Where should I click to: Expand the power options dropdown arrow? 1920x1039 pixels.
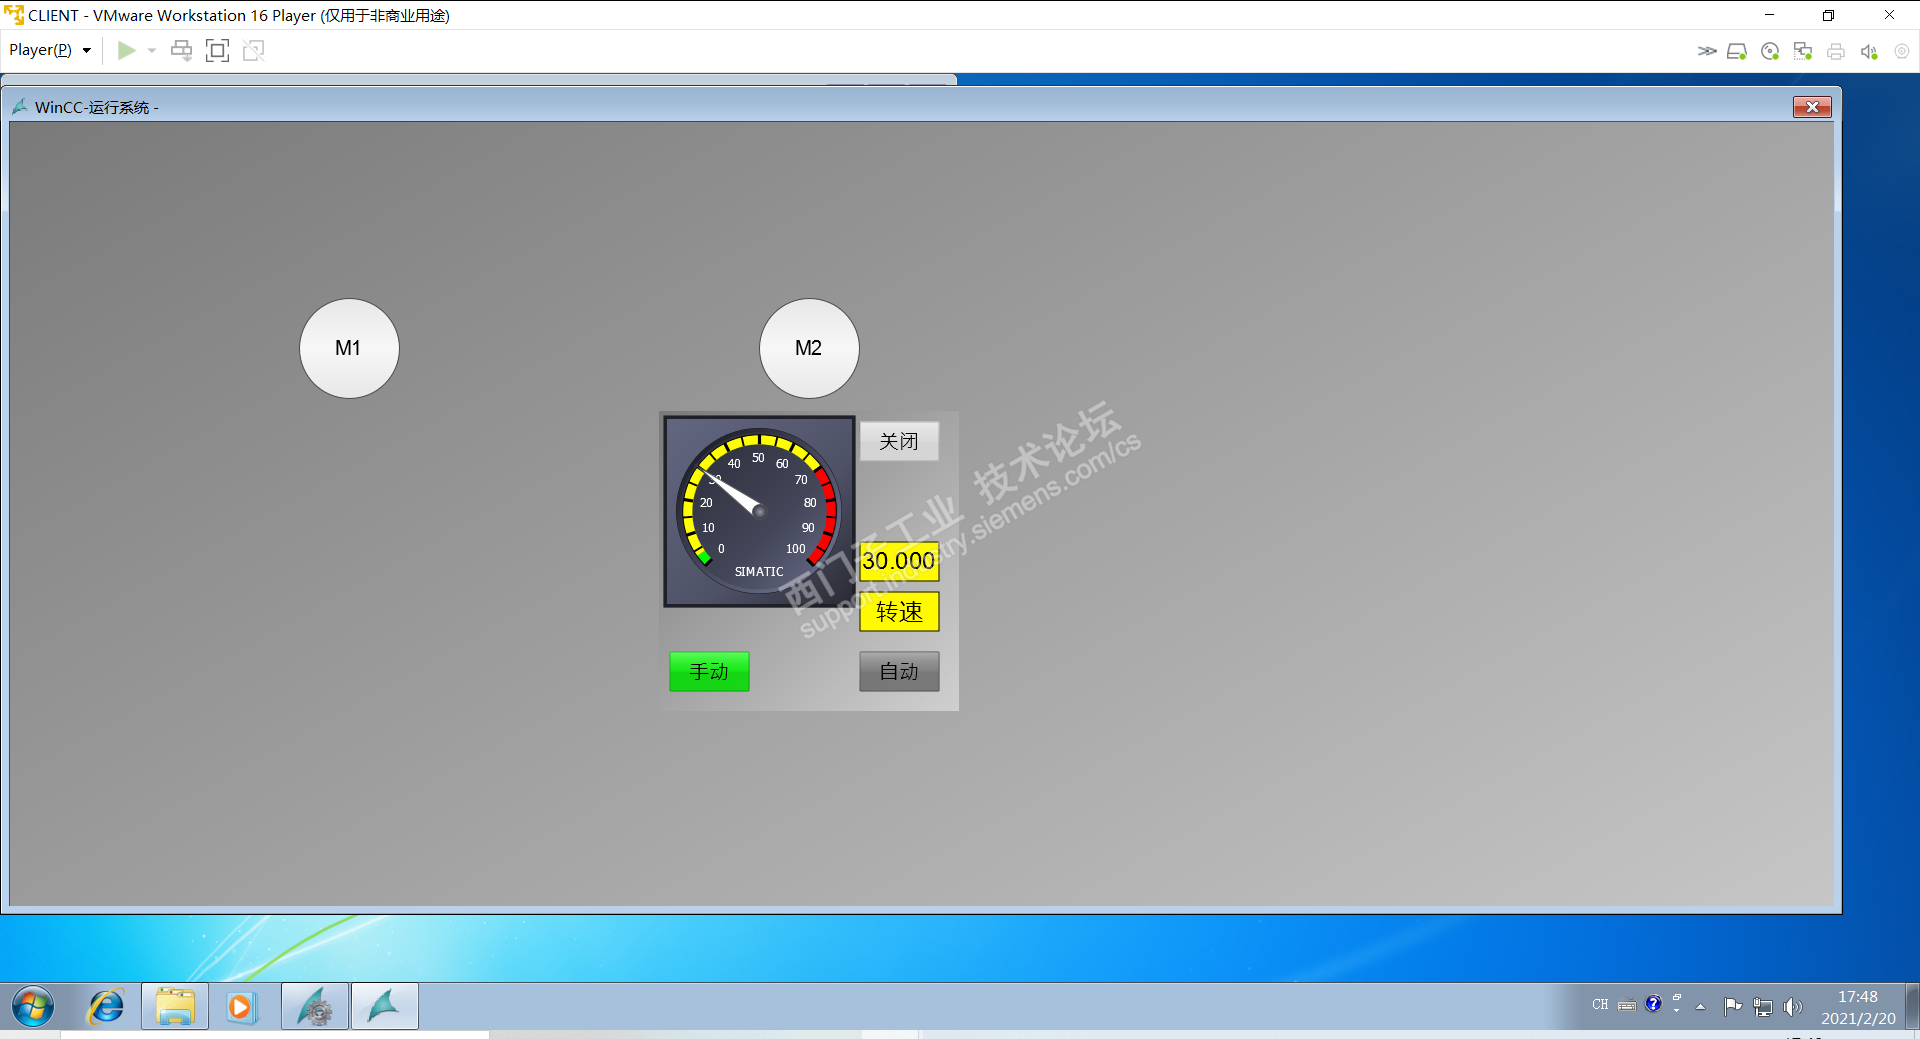coord(152,50)
